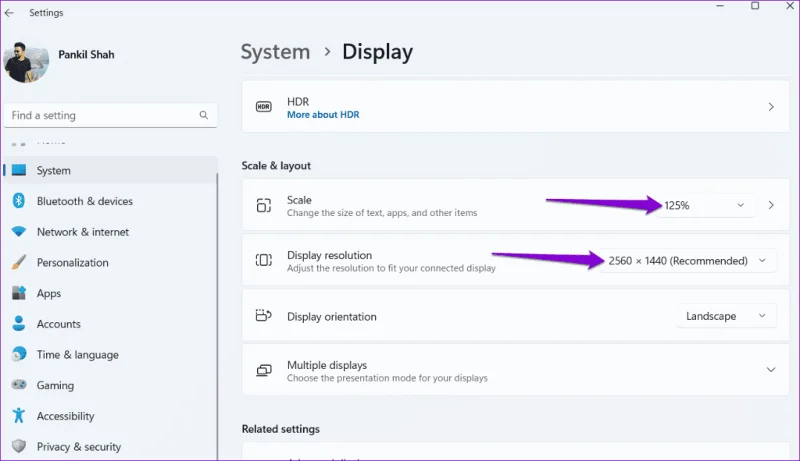800x461 pixels.
Task: Open Personalization settings
Action: coord(110,262)
